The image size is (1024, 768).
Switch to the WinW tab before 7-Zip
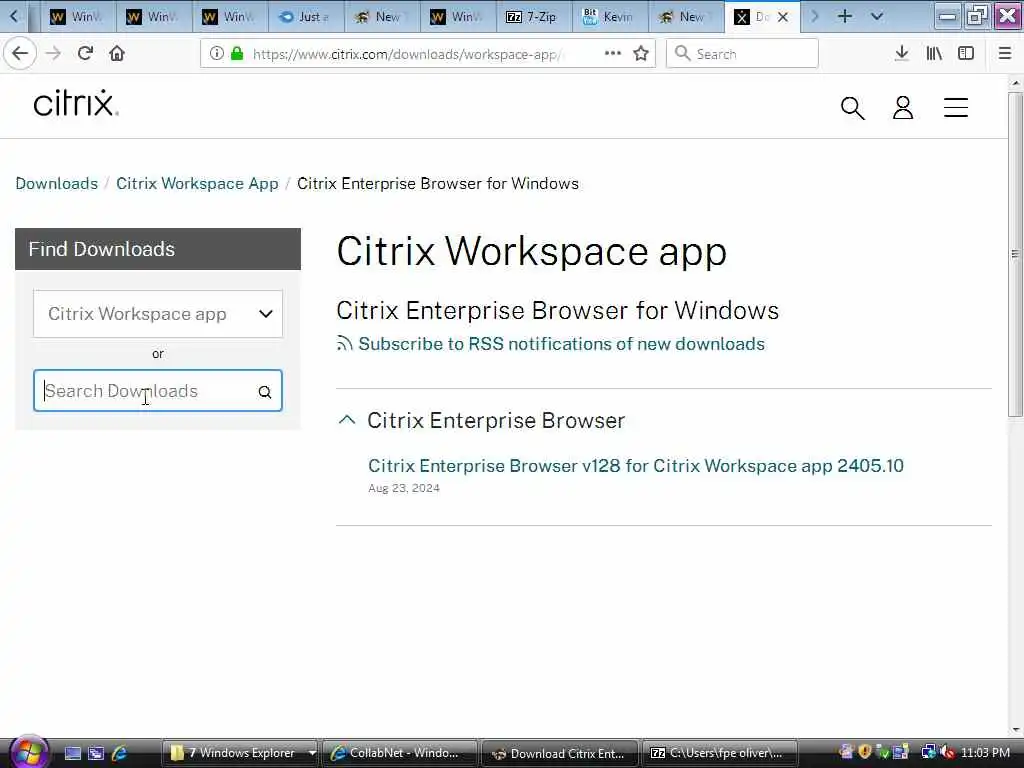(458, 17)
